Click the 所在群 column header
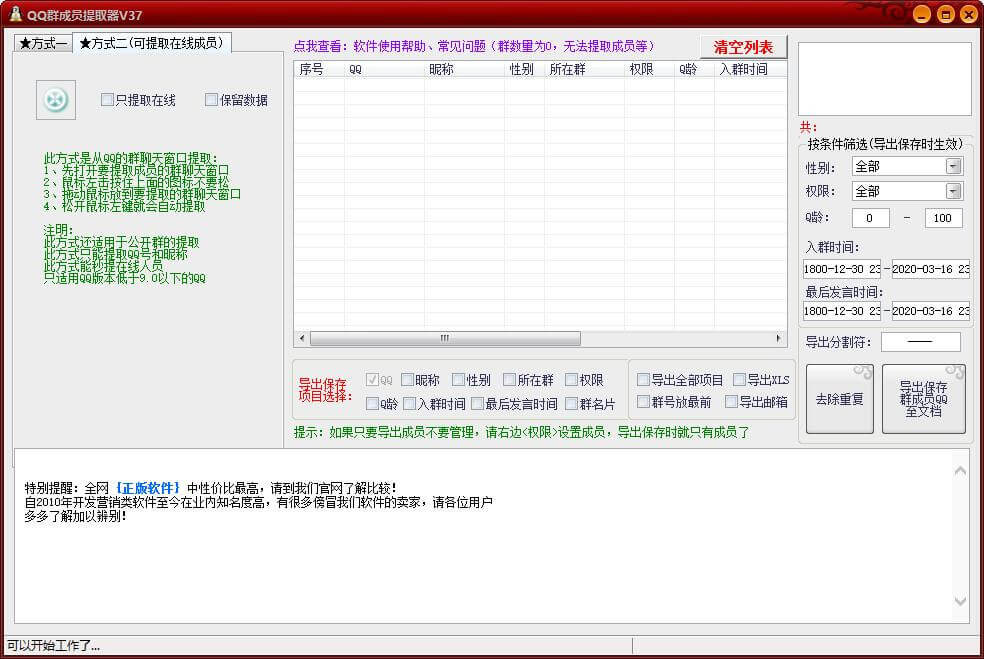Screen dimensions: 984x659 pos(585,69)
